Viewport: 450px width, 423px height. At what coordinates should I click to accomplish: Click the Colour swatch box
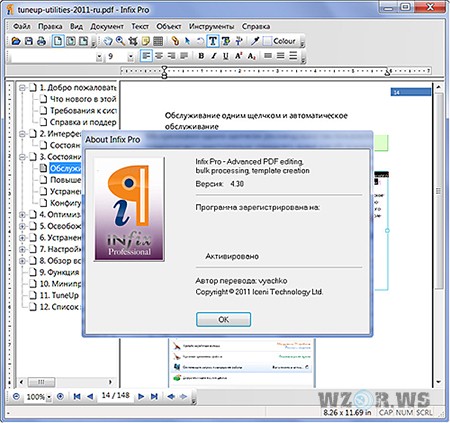[x=267, y=41]
